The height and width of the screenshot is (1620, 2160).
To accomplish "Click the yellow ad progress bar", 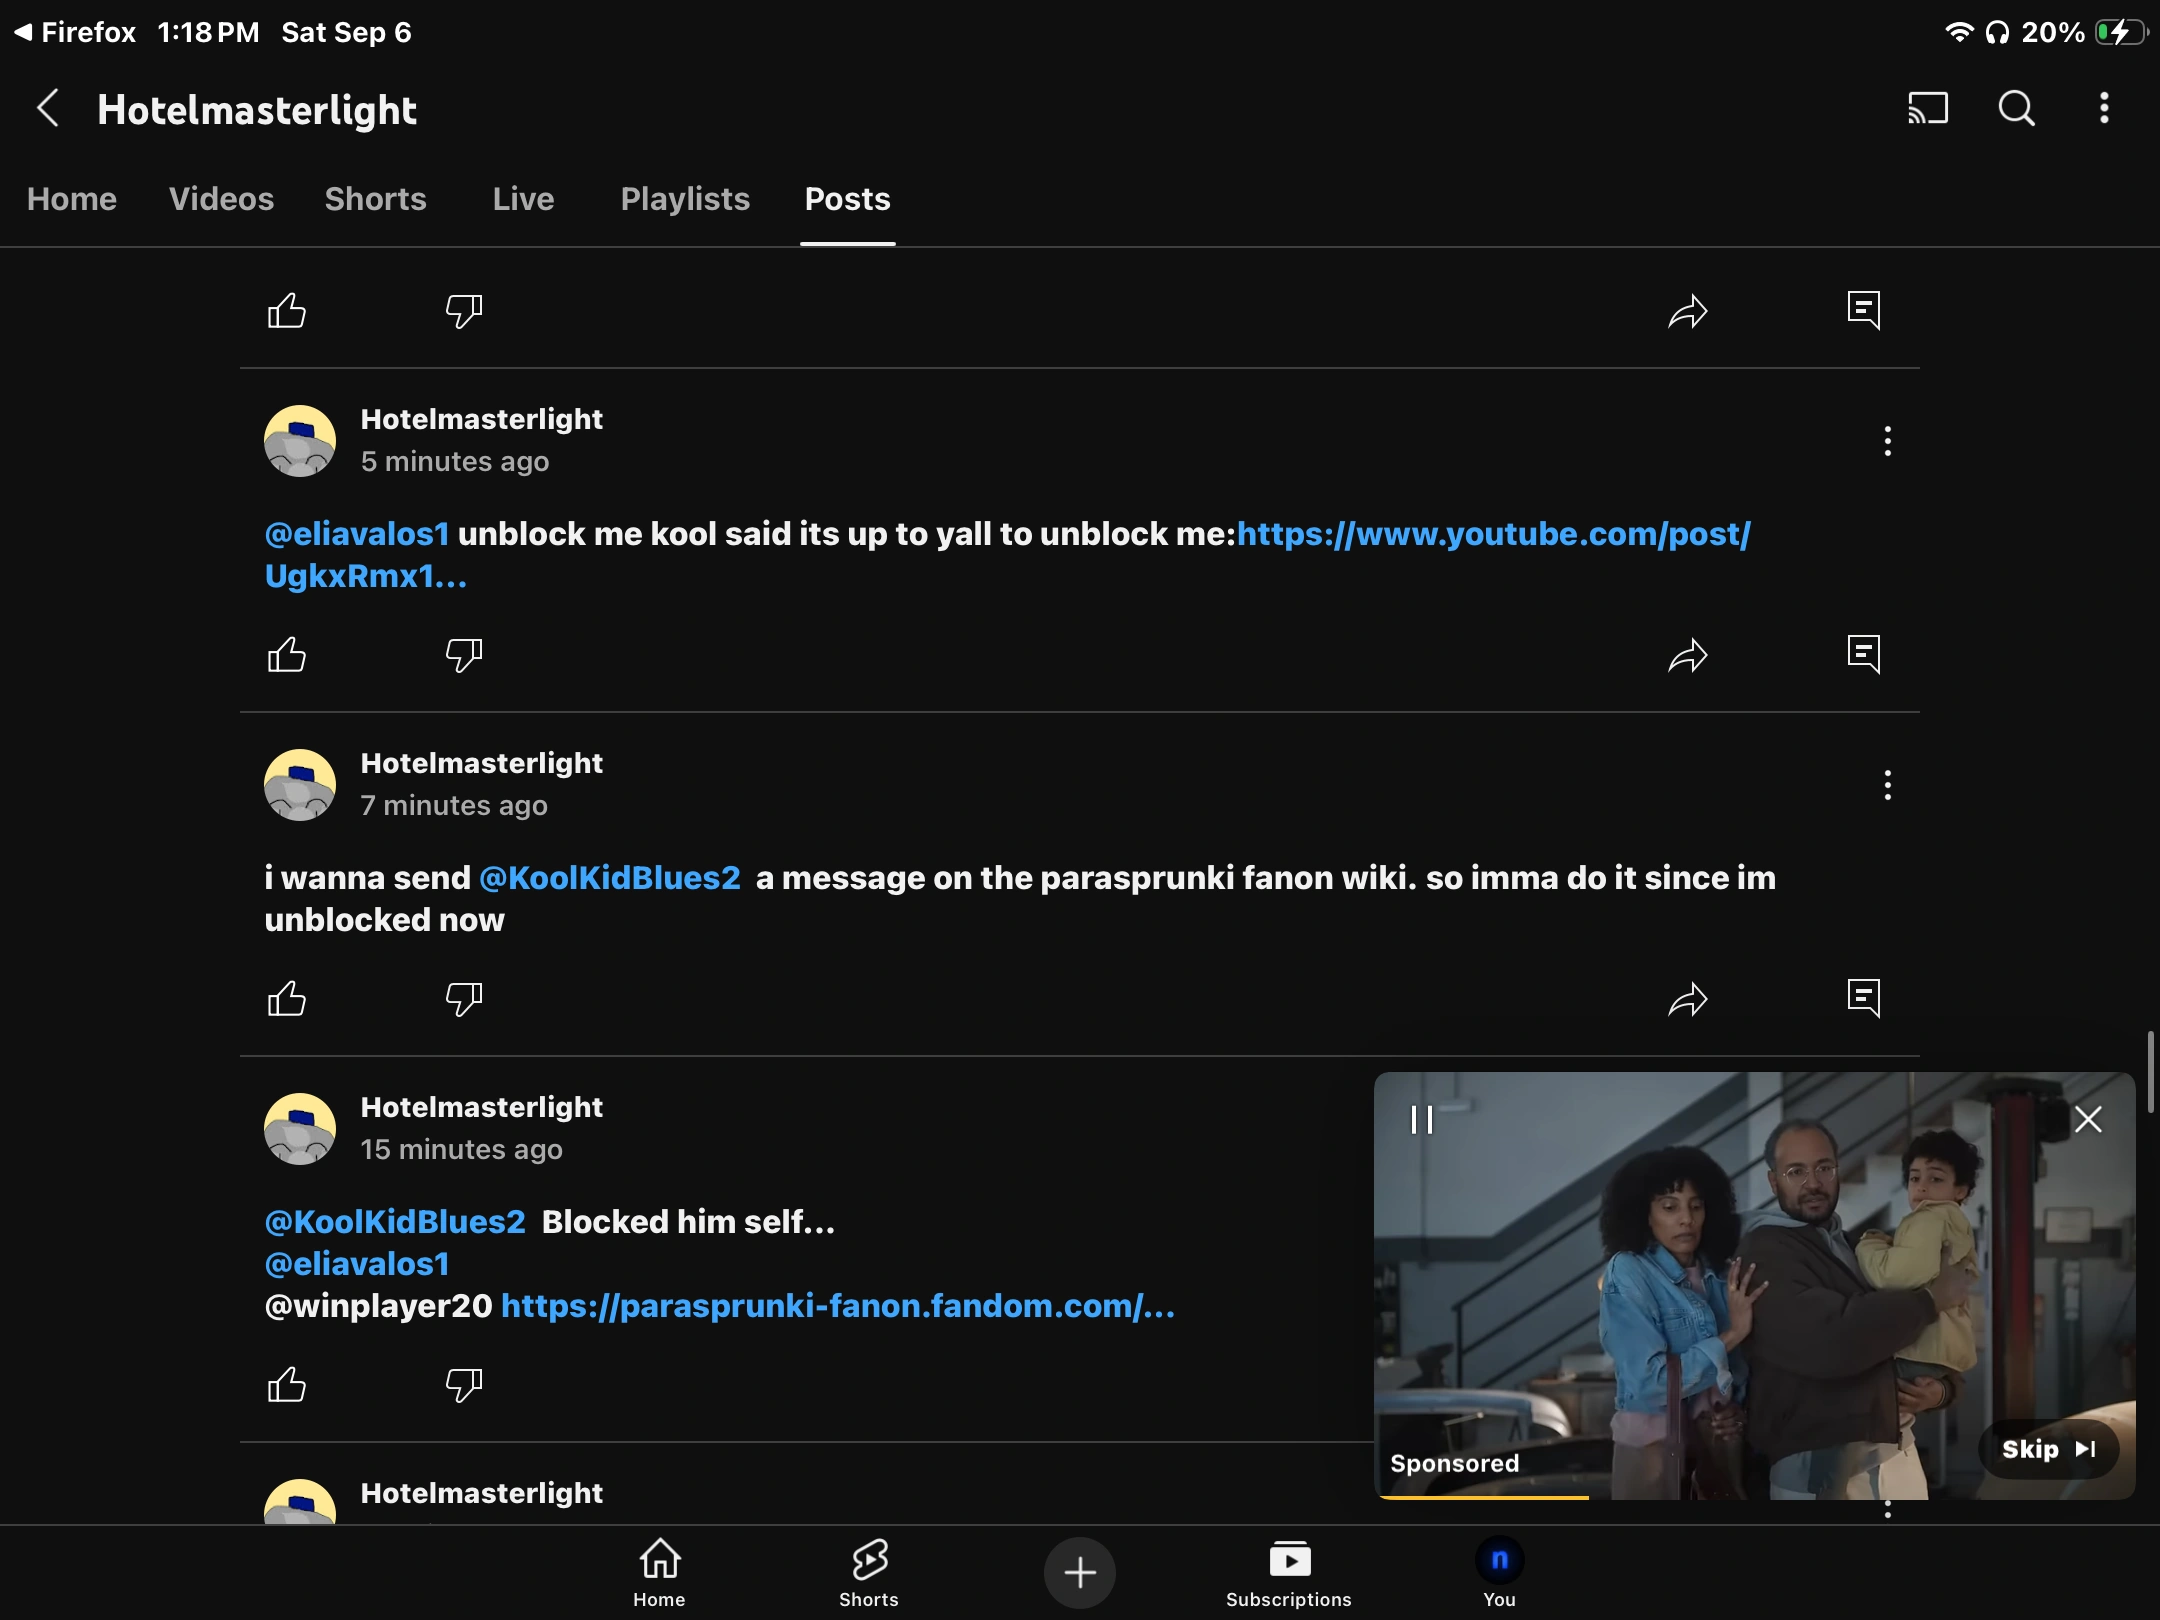I will click(1484, 1497).
